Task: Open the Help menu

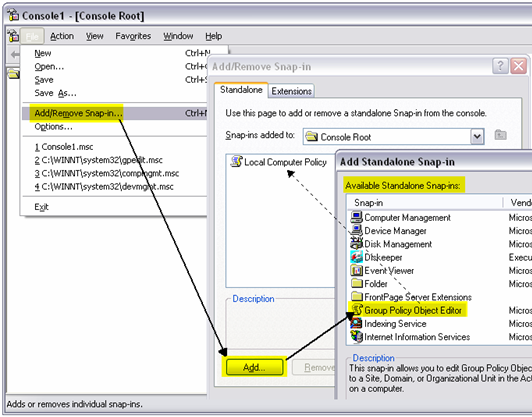Action: coord(213,36)
